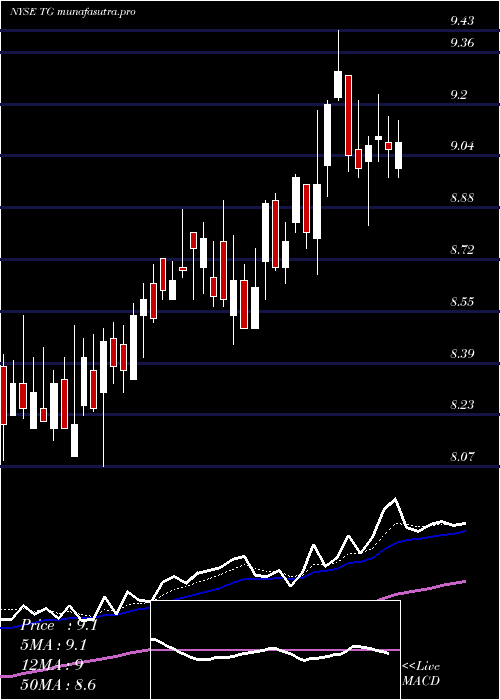Click the NYSE TG chart title

[72, 12]
